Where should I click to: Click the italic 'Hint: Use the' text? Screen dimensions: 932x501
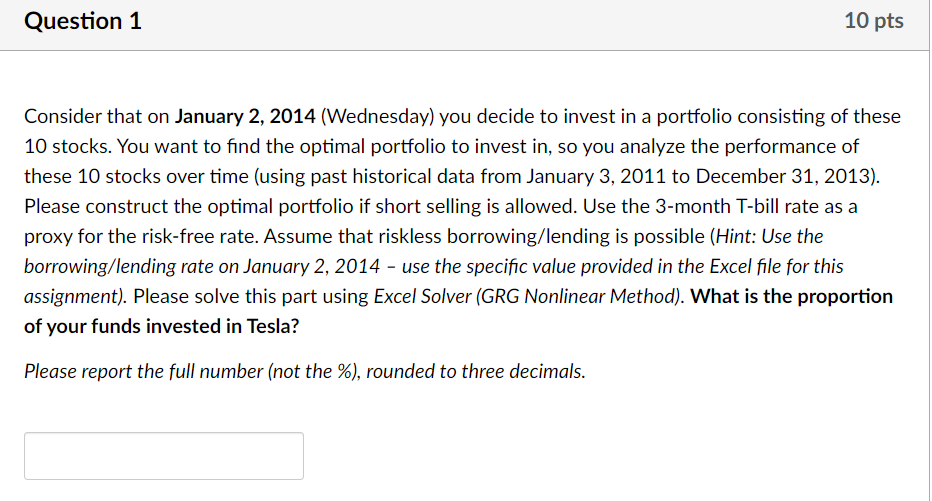tap(770, 236)
